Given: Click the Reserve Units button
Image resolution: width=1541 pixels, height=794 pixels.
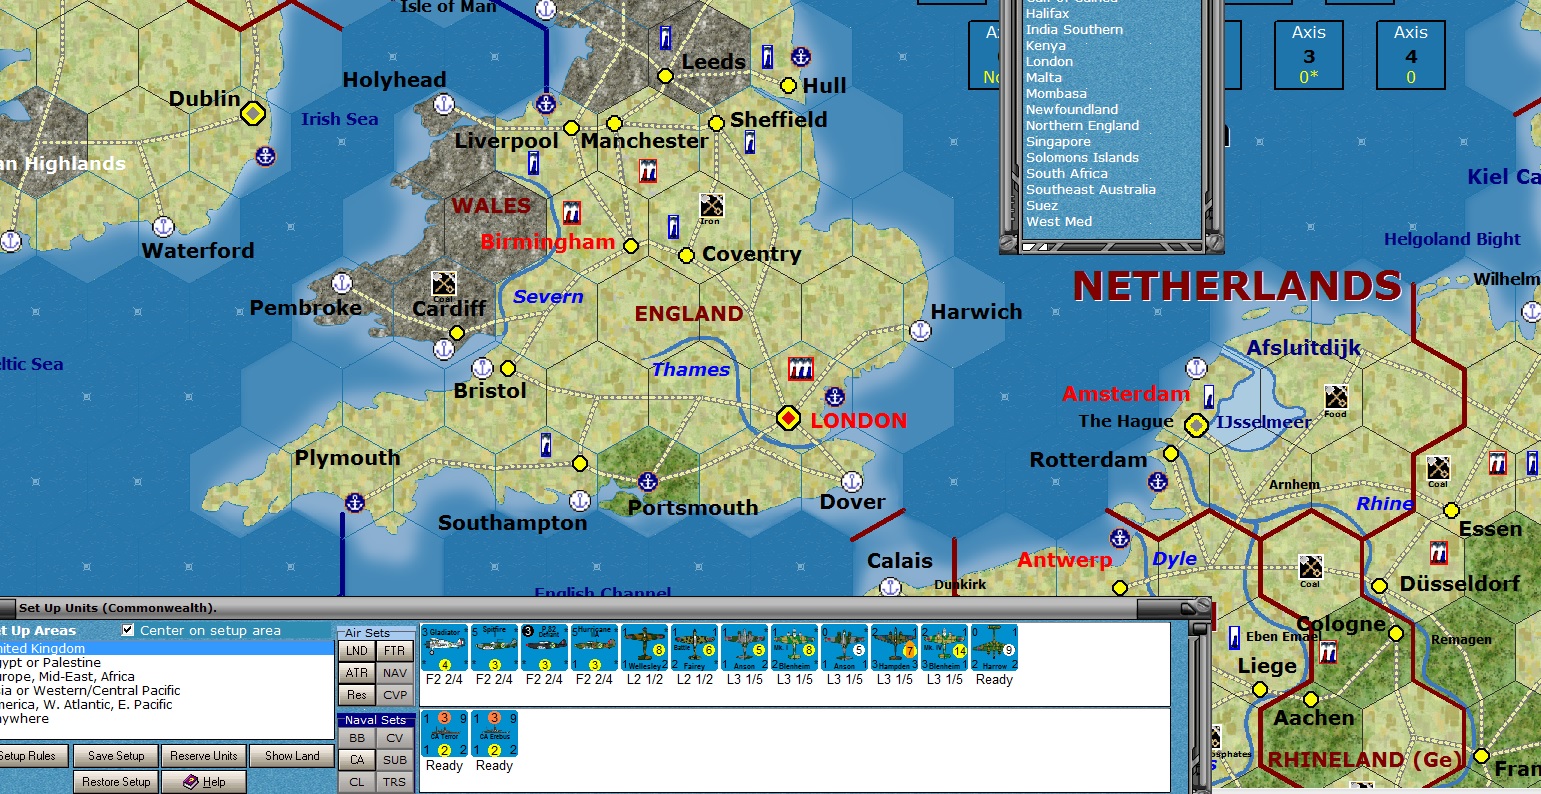Looking at the screenshot, I should tap(204, 756).
